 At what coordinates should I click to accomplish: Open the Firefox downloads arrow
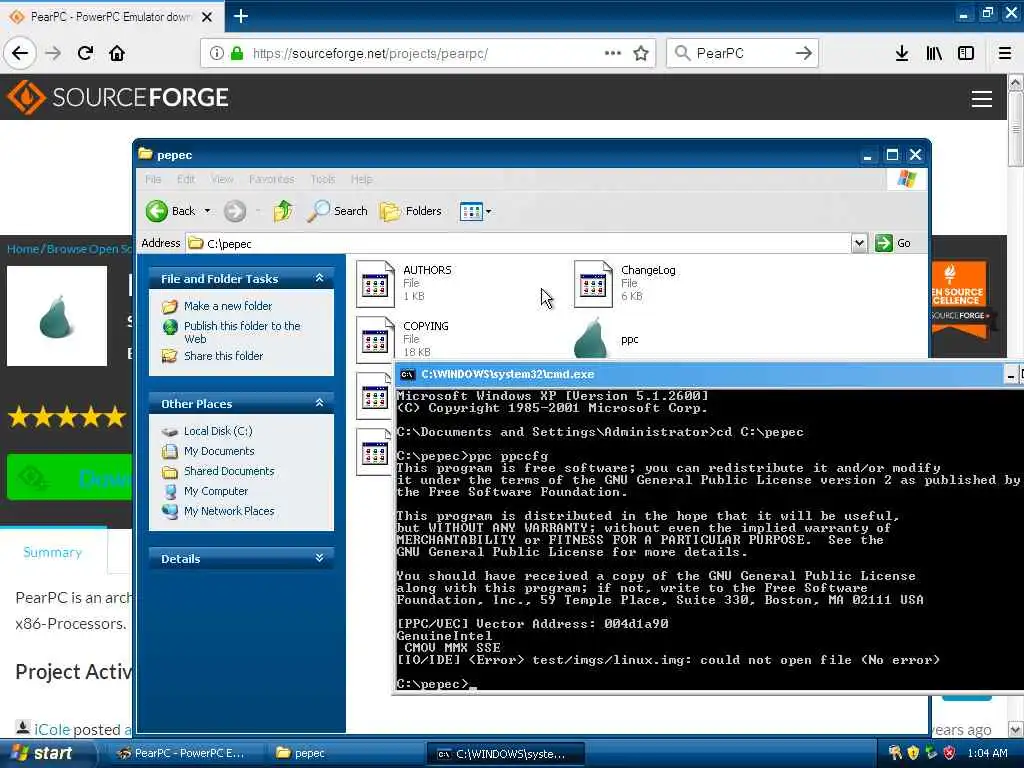coord(902,53)
